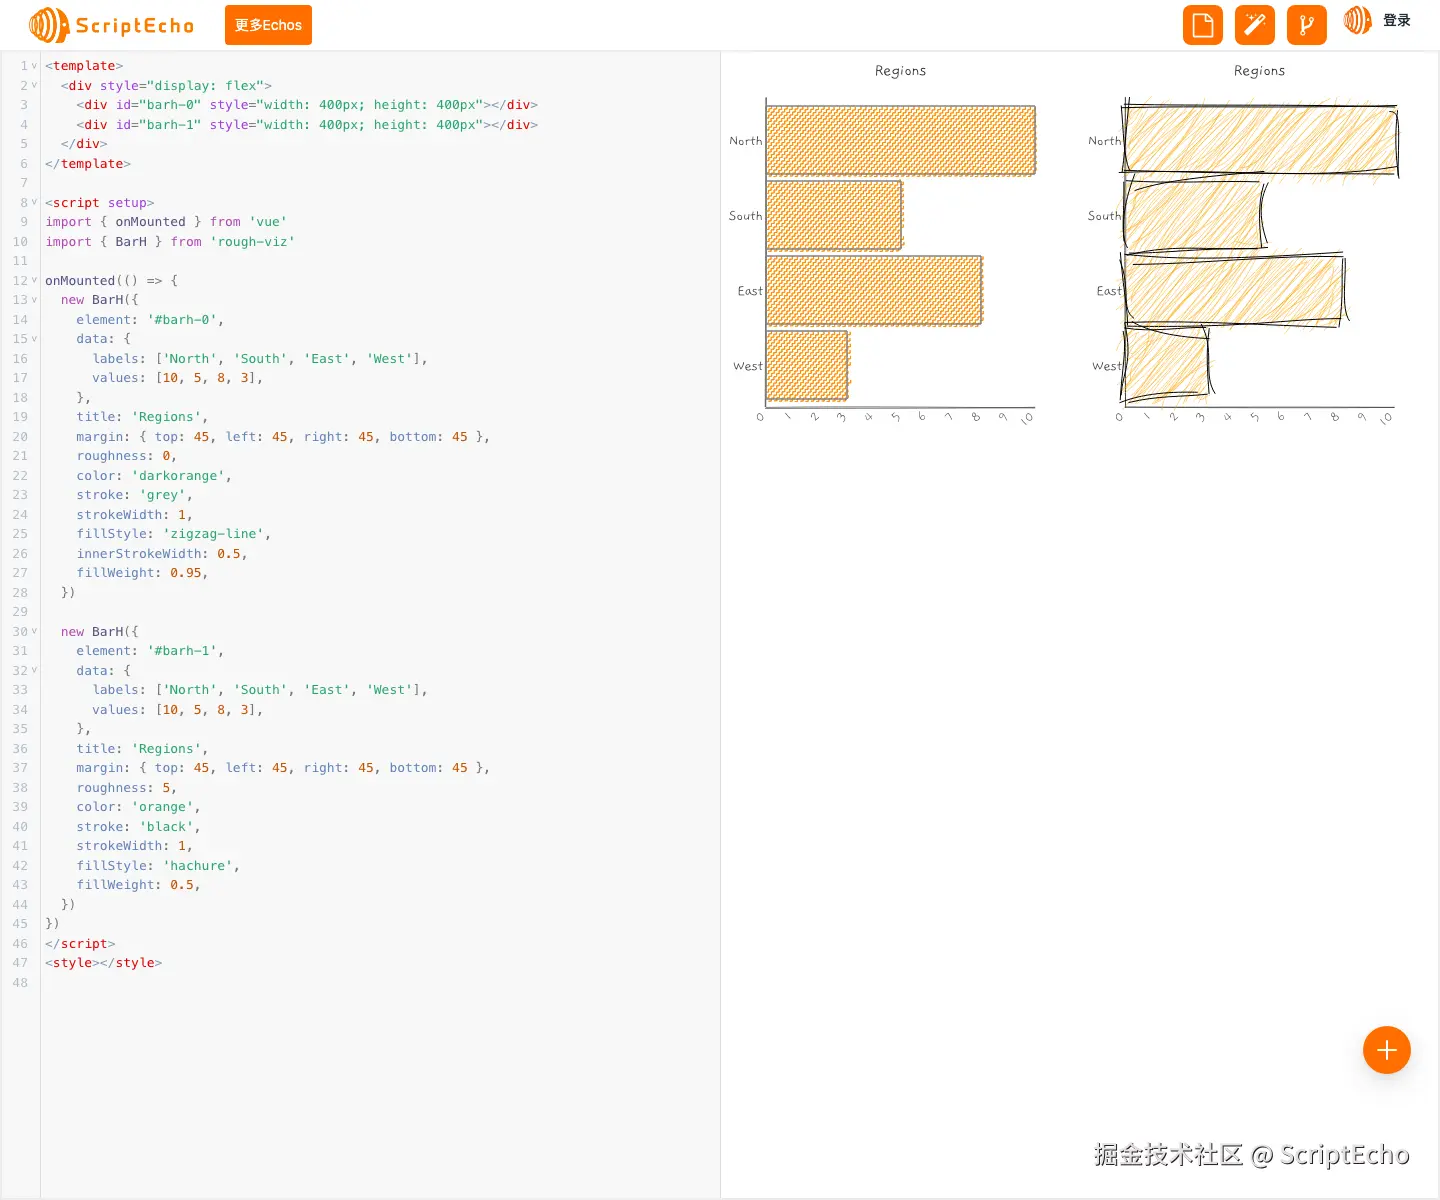Screen dimensions: 1440x1200
Task: Click the git branch fork icon button
Action: click(x=1307, y=25)
